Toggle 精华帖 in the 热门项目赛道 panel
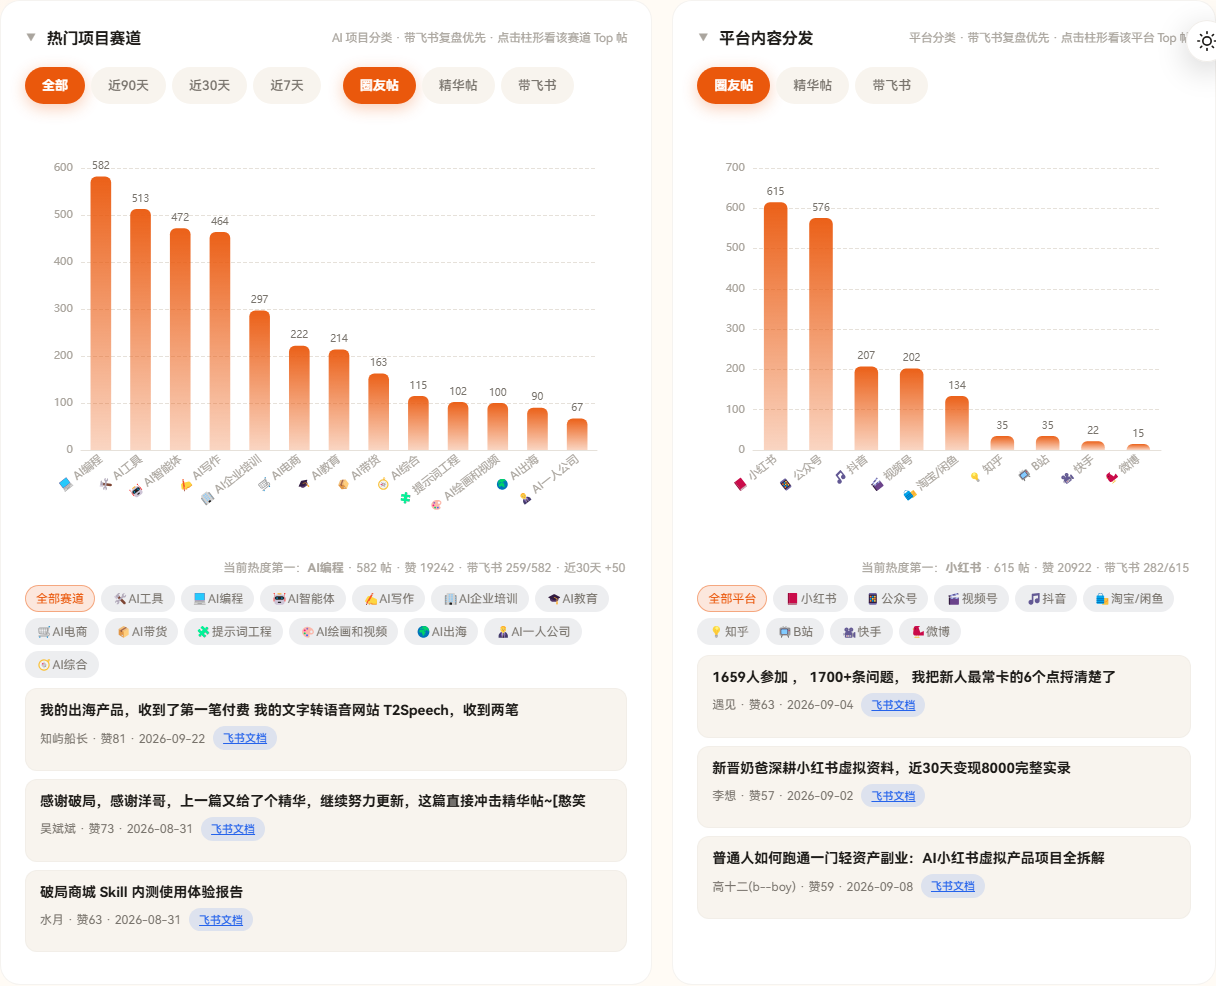1216x986 pixels. [458, 85]
